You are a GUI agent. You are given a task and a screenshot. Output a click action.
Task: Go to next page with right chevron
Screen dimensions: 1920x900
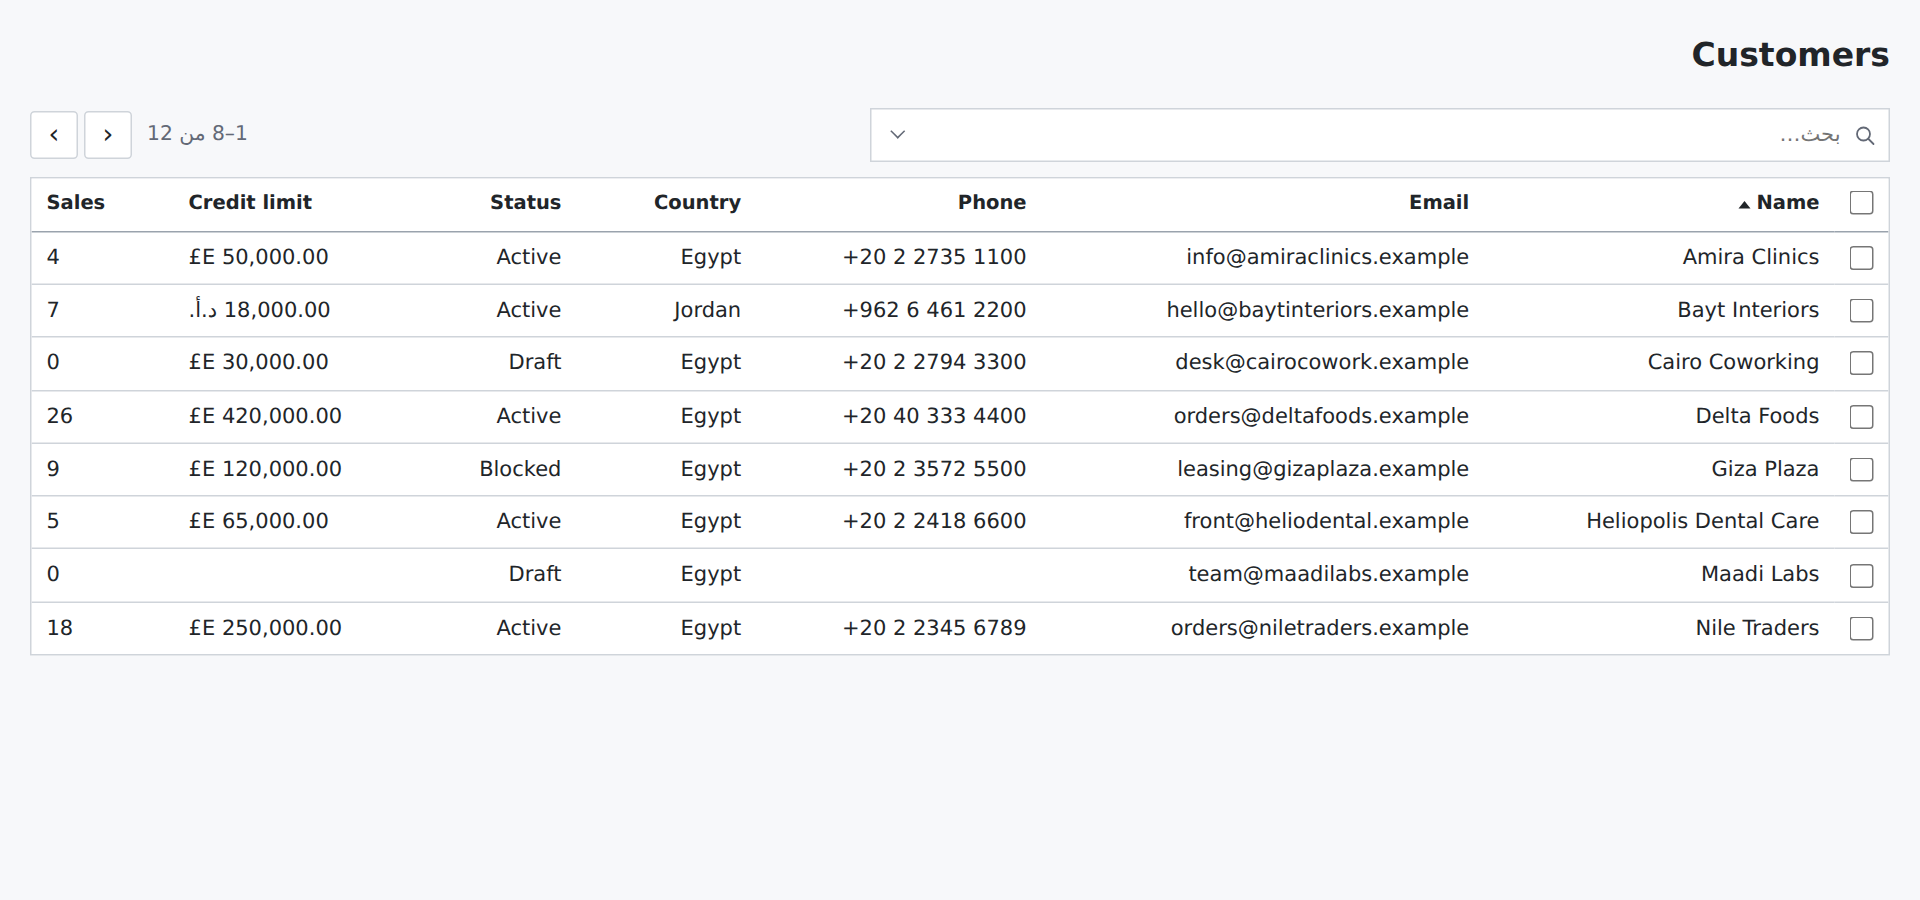click(108, 135)
